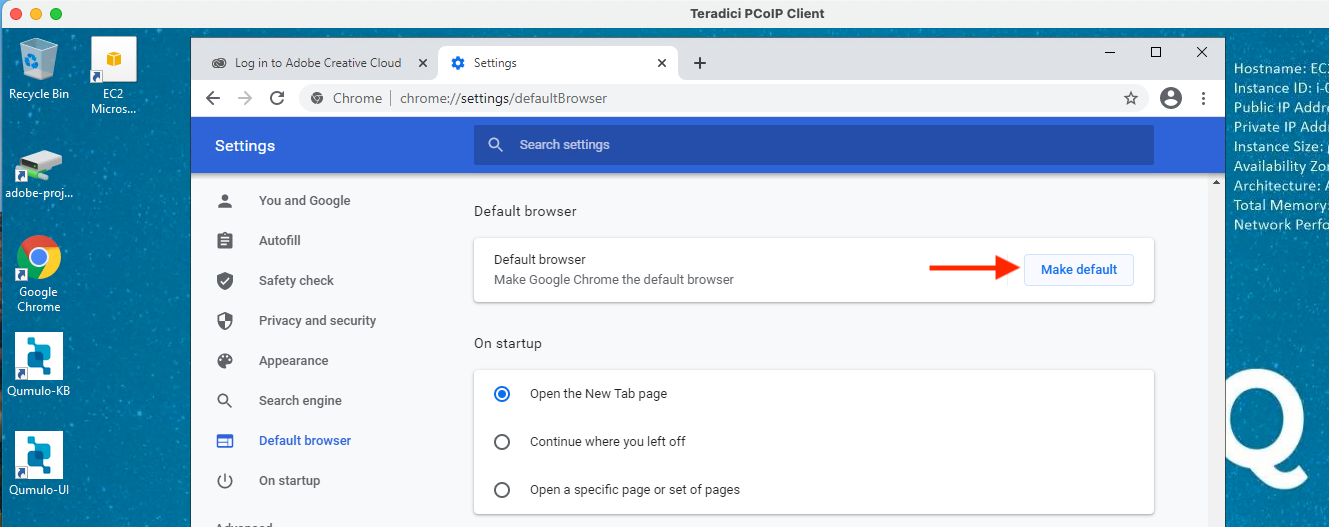Click the Appearance palette icon
This screenshot has width=1329, height=527.
coord(225,361)
